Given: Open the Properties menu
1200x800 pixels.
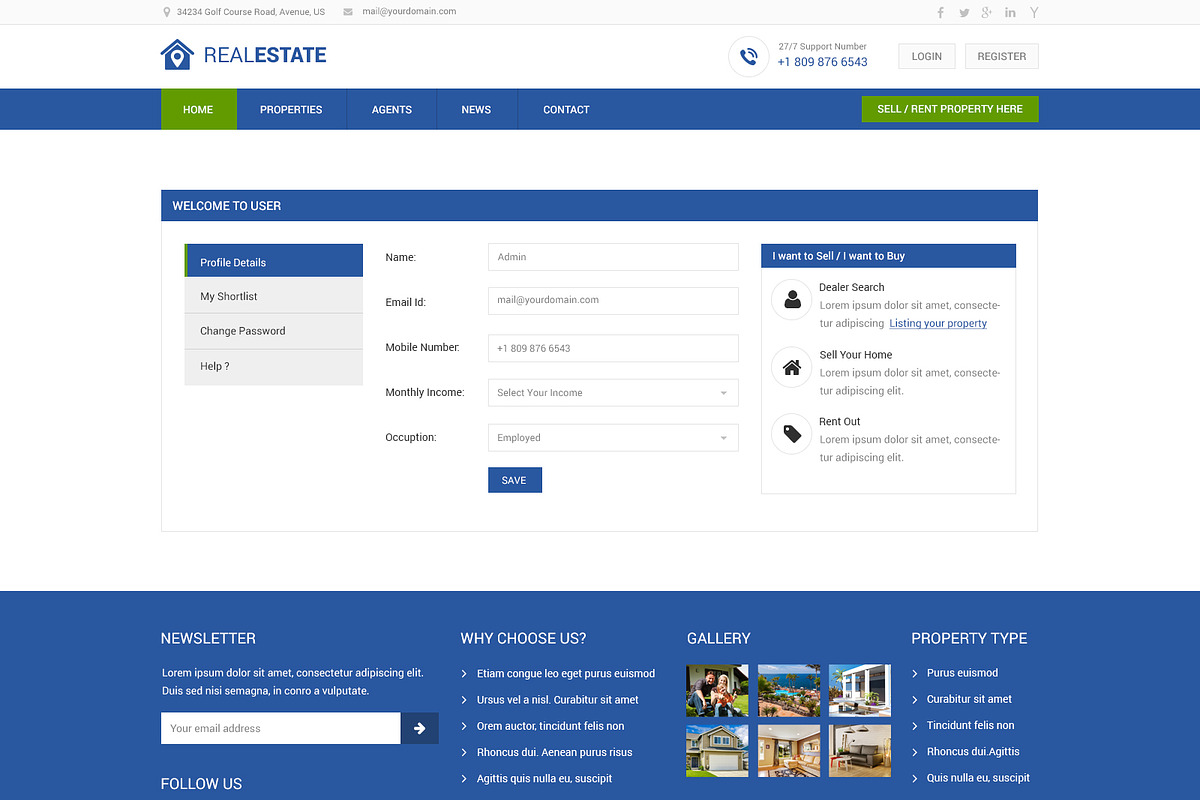Looking at the screenshot, I should [x=291, y=109].
